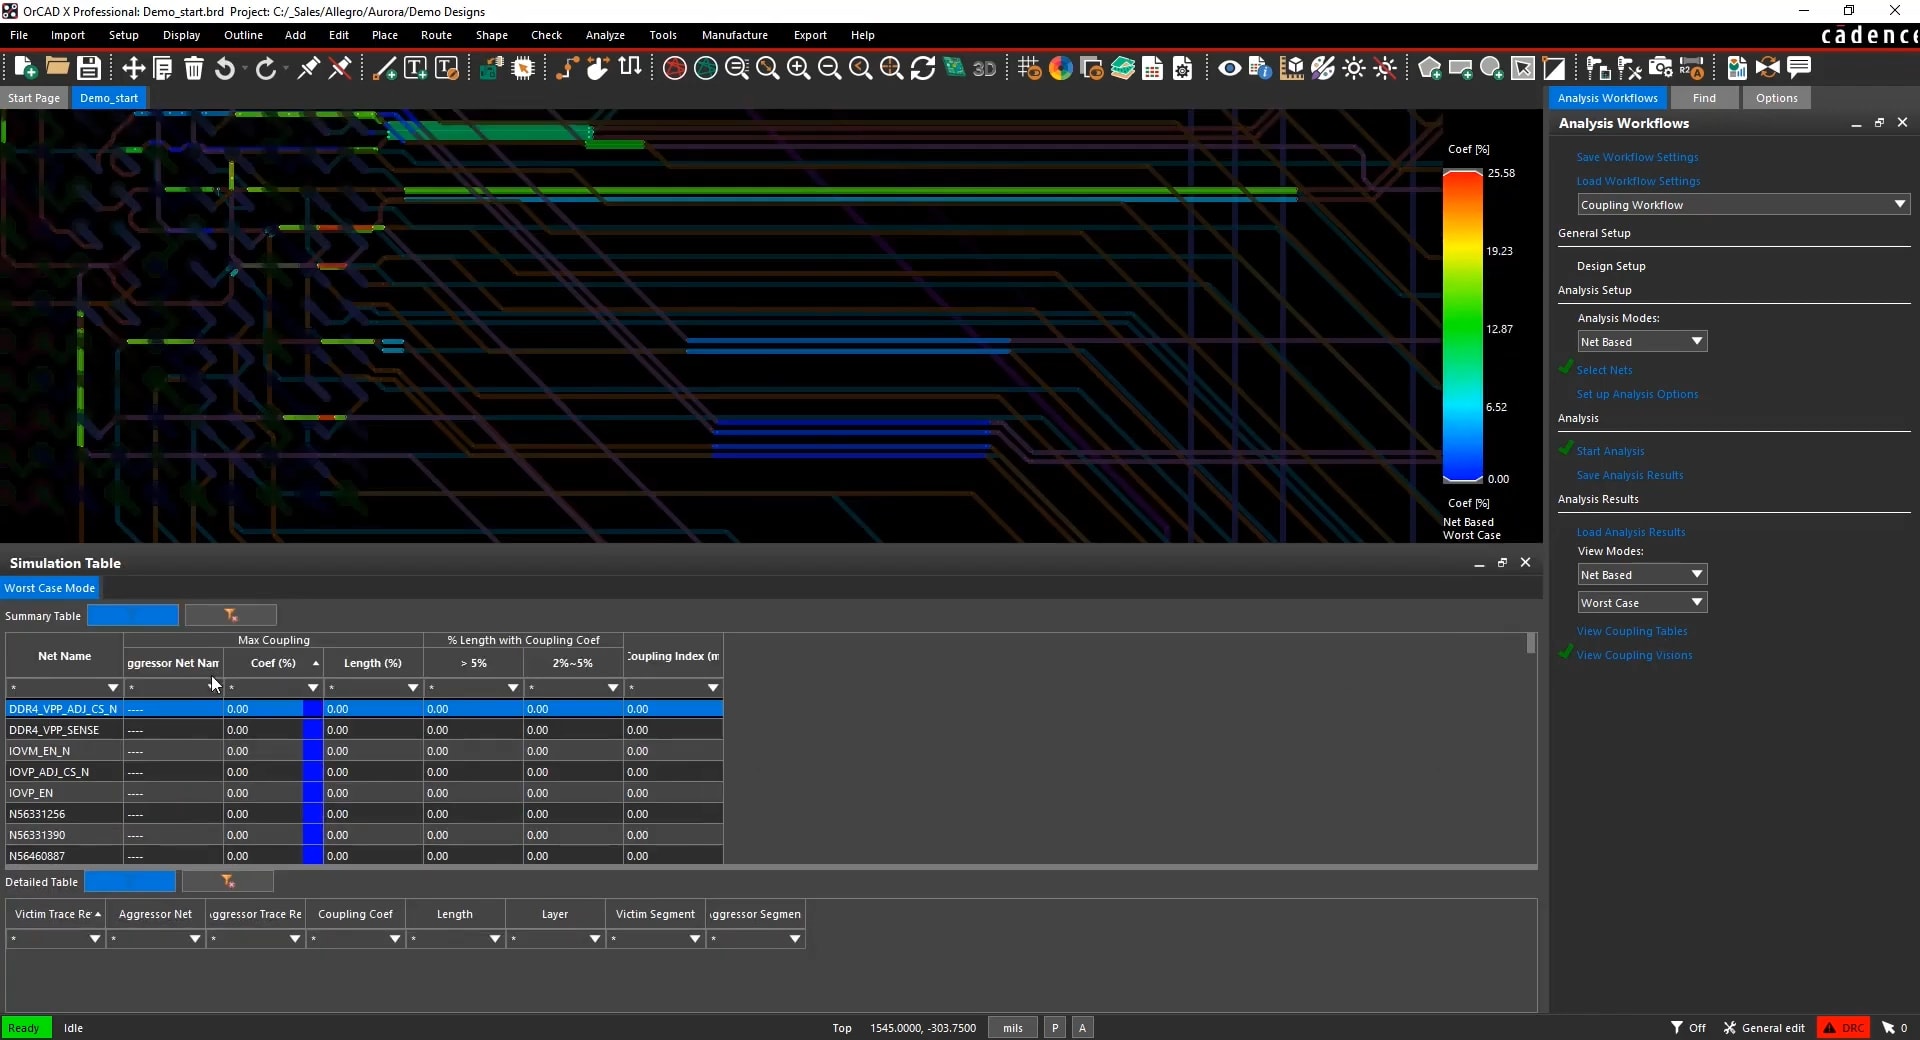
Task: Toggle the filter Off status indicator
Action: pyautogui.click(x=1688, y=1028)
